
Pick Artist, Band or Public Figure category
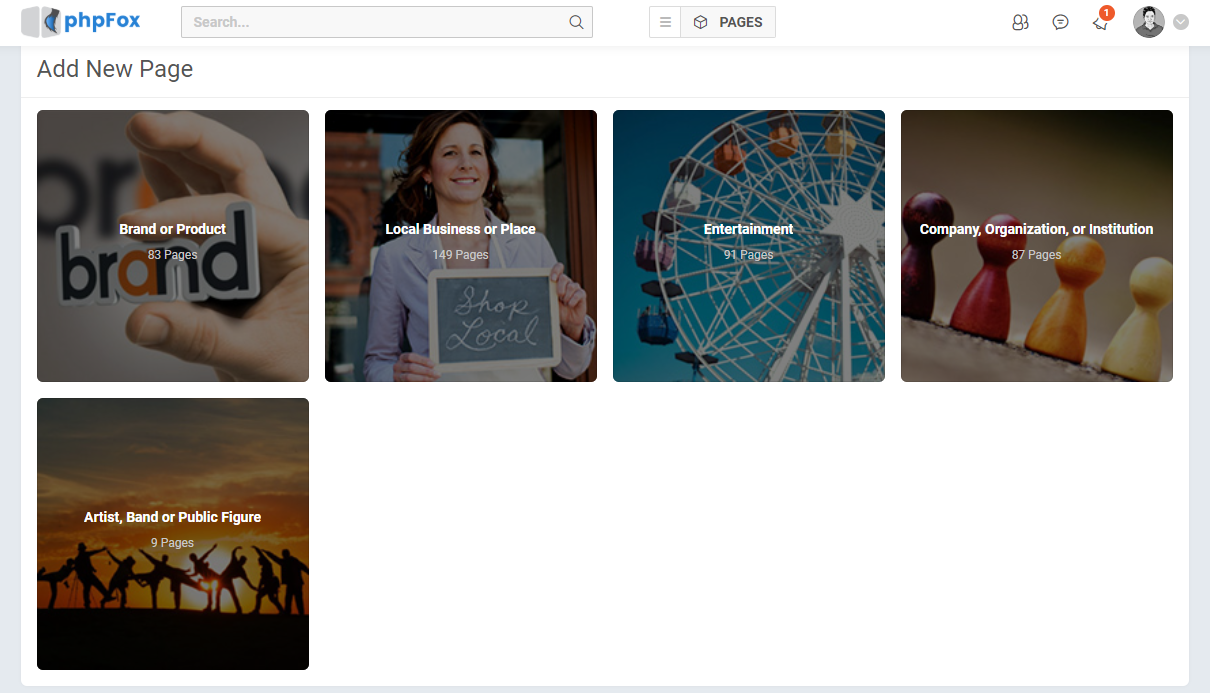click(x=172, y=517)
